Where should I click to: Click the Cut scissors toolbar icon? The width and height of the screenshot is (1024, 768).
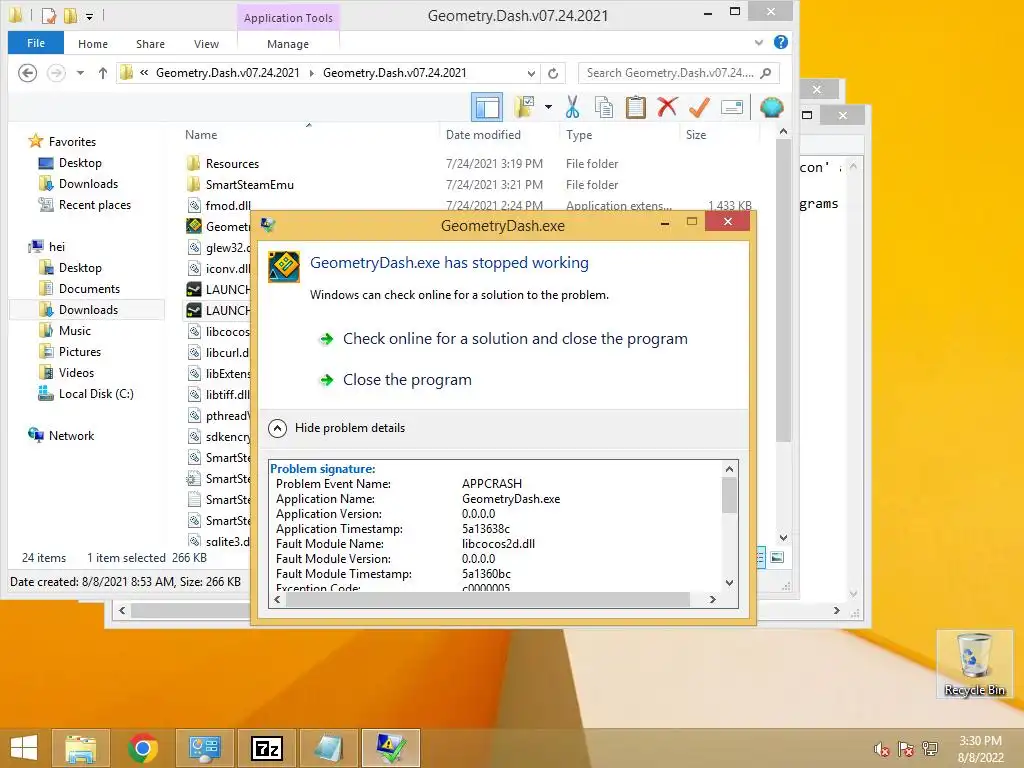point(573,107)
